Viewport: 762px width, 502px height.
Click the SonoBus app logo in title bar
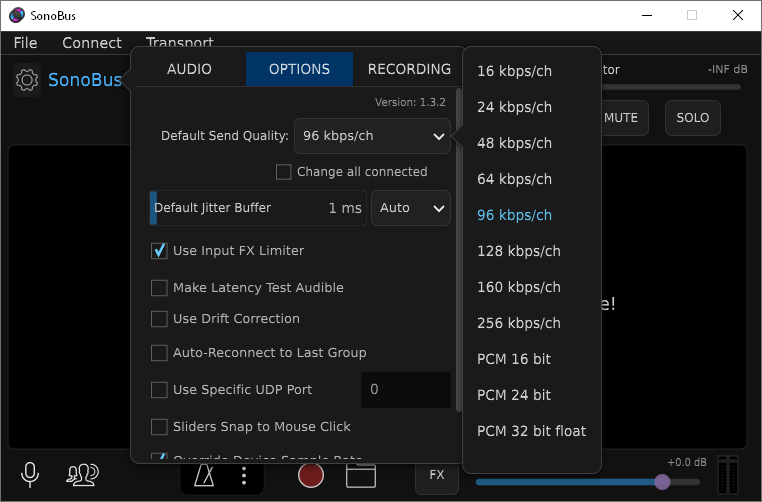[x=16, y=16]
